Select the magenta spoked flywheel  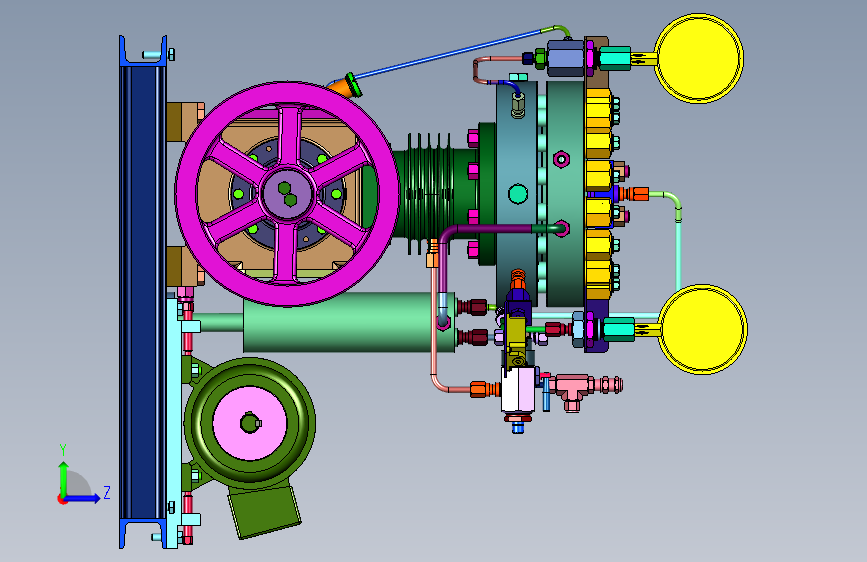point(287,194)
